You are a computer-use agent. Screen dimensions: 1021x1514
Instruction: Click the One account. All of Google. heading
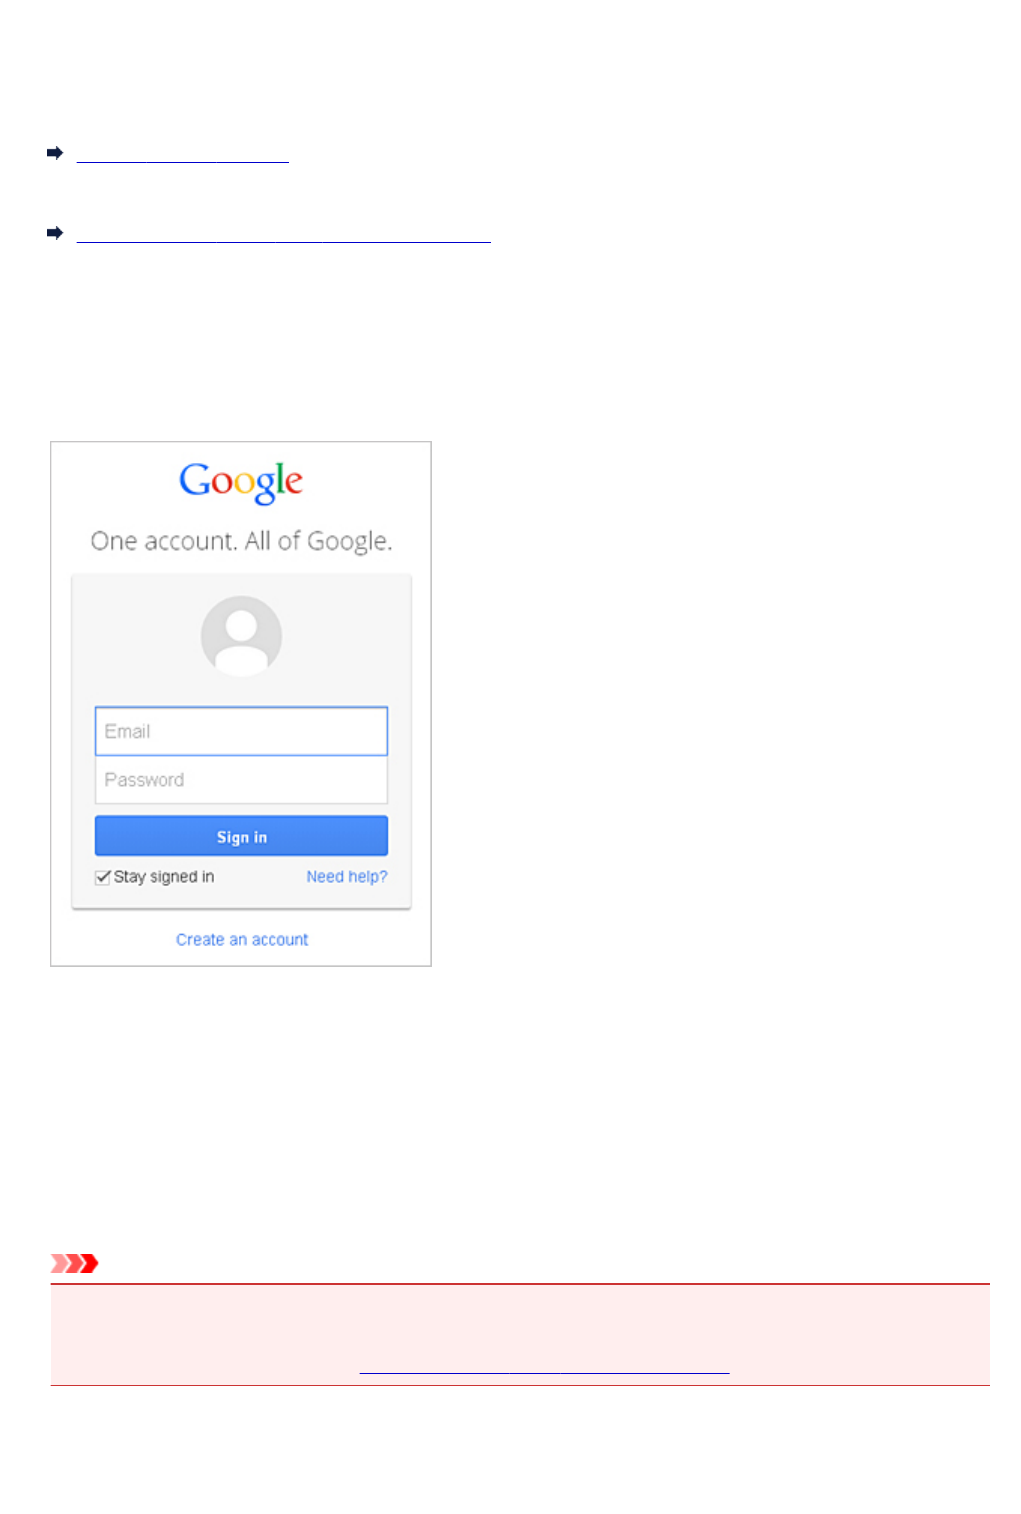pyautogui.click(x=241, y=541)
